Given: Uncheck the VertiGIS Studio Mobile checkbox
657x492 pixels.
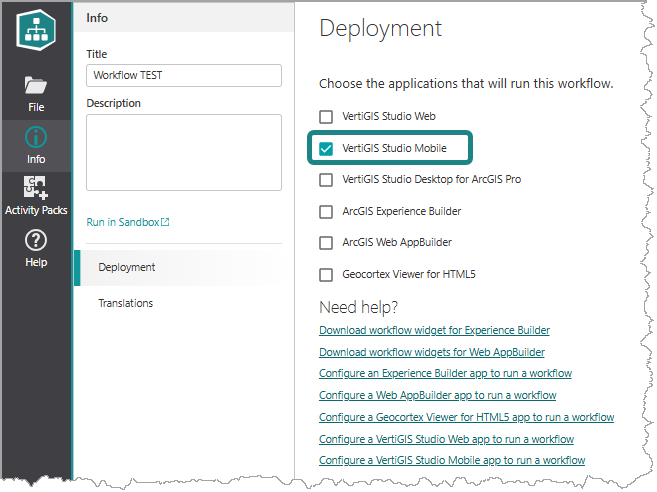Looking at the screenshot, I should pyautogui.click(x=326, y=148).
